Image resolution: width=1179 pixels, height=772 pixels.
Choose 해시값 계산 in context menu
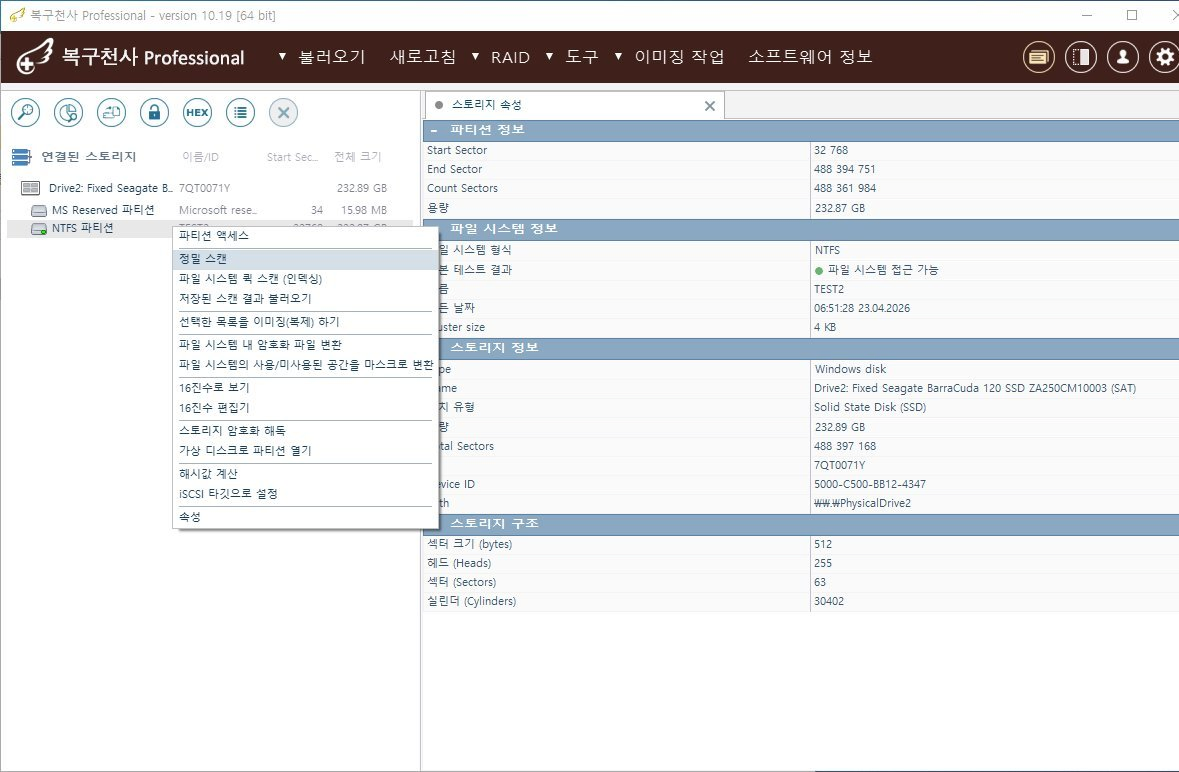coord(305,474)
